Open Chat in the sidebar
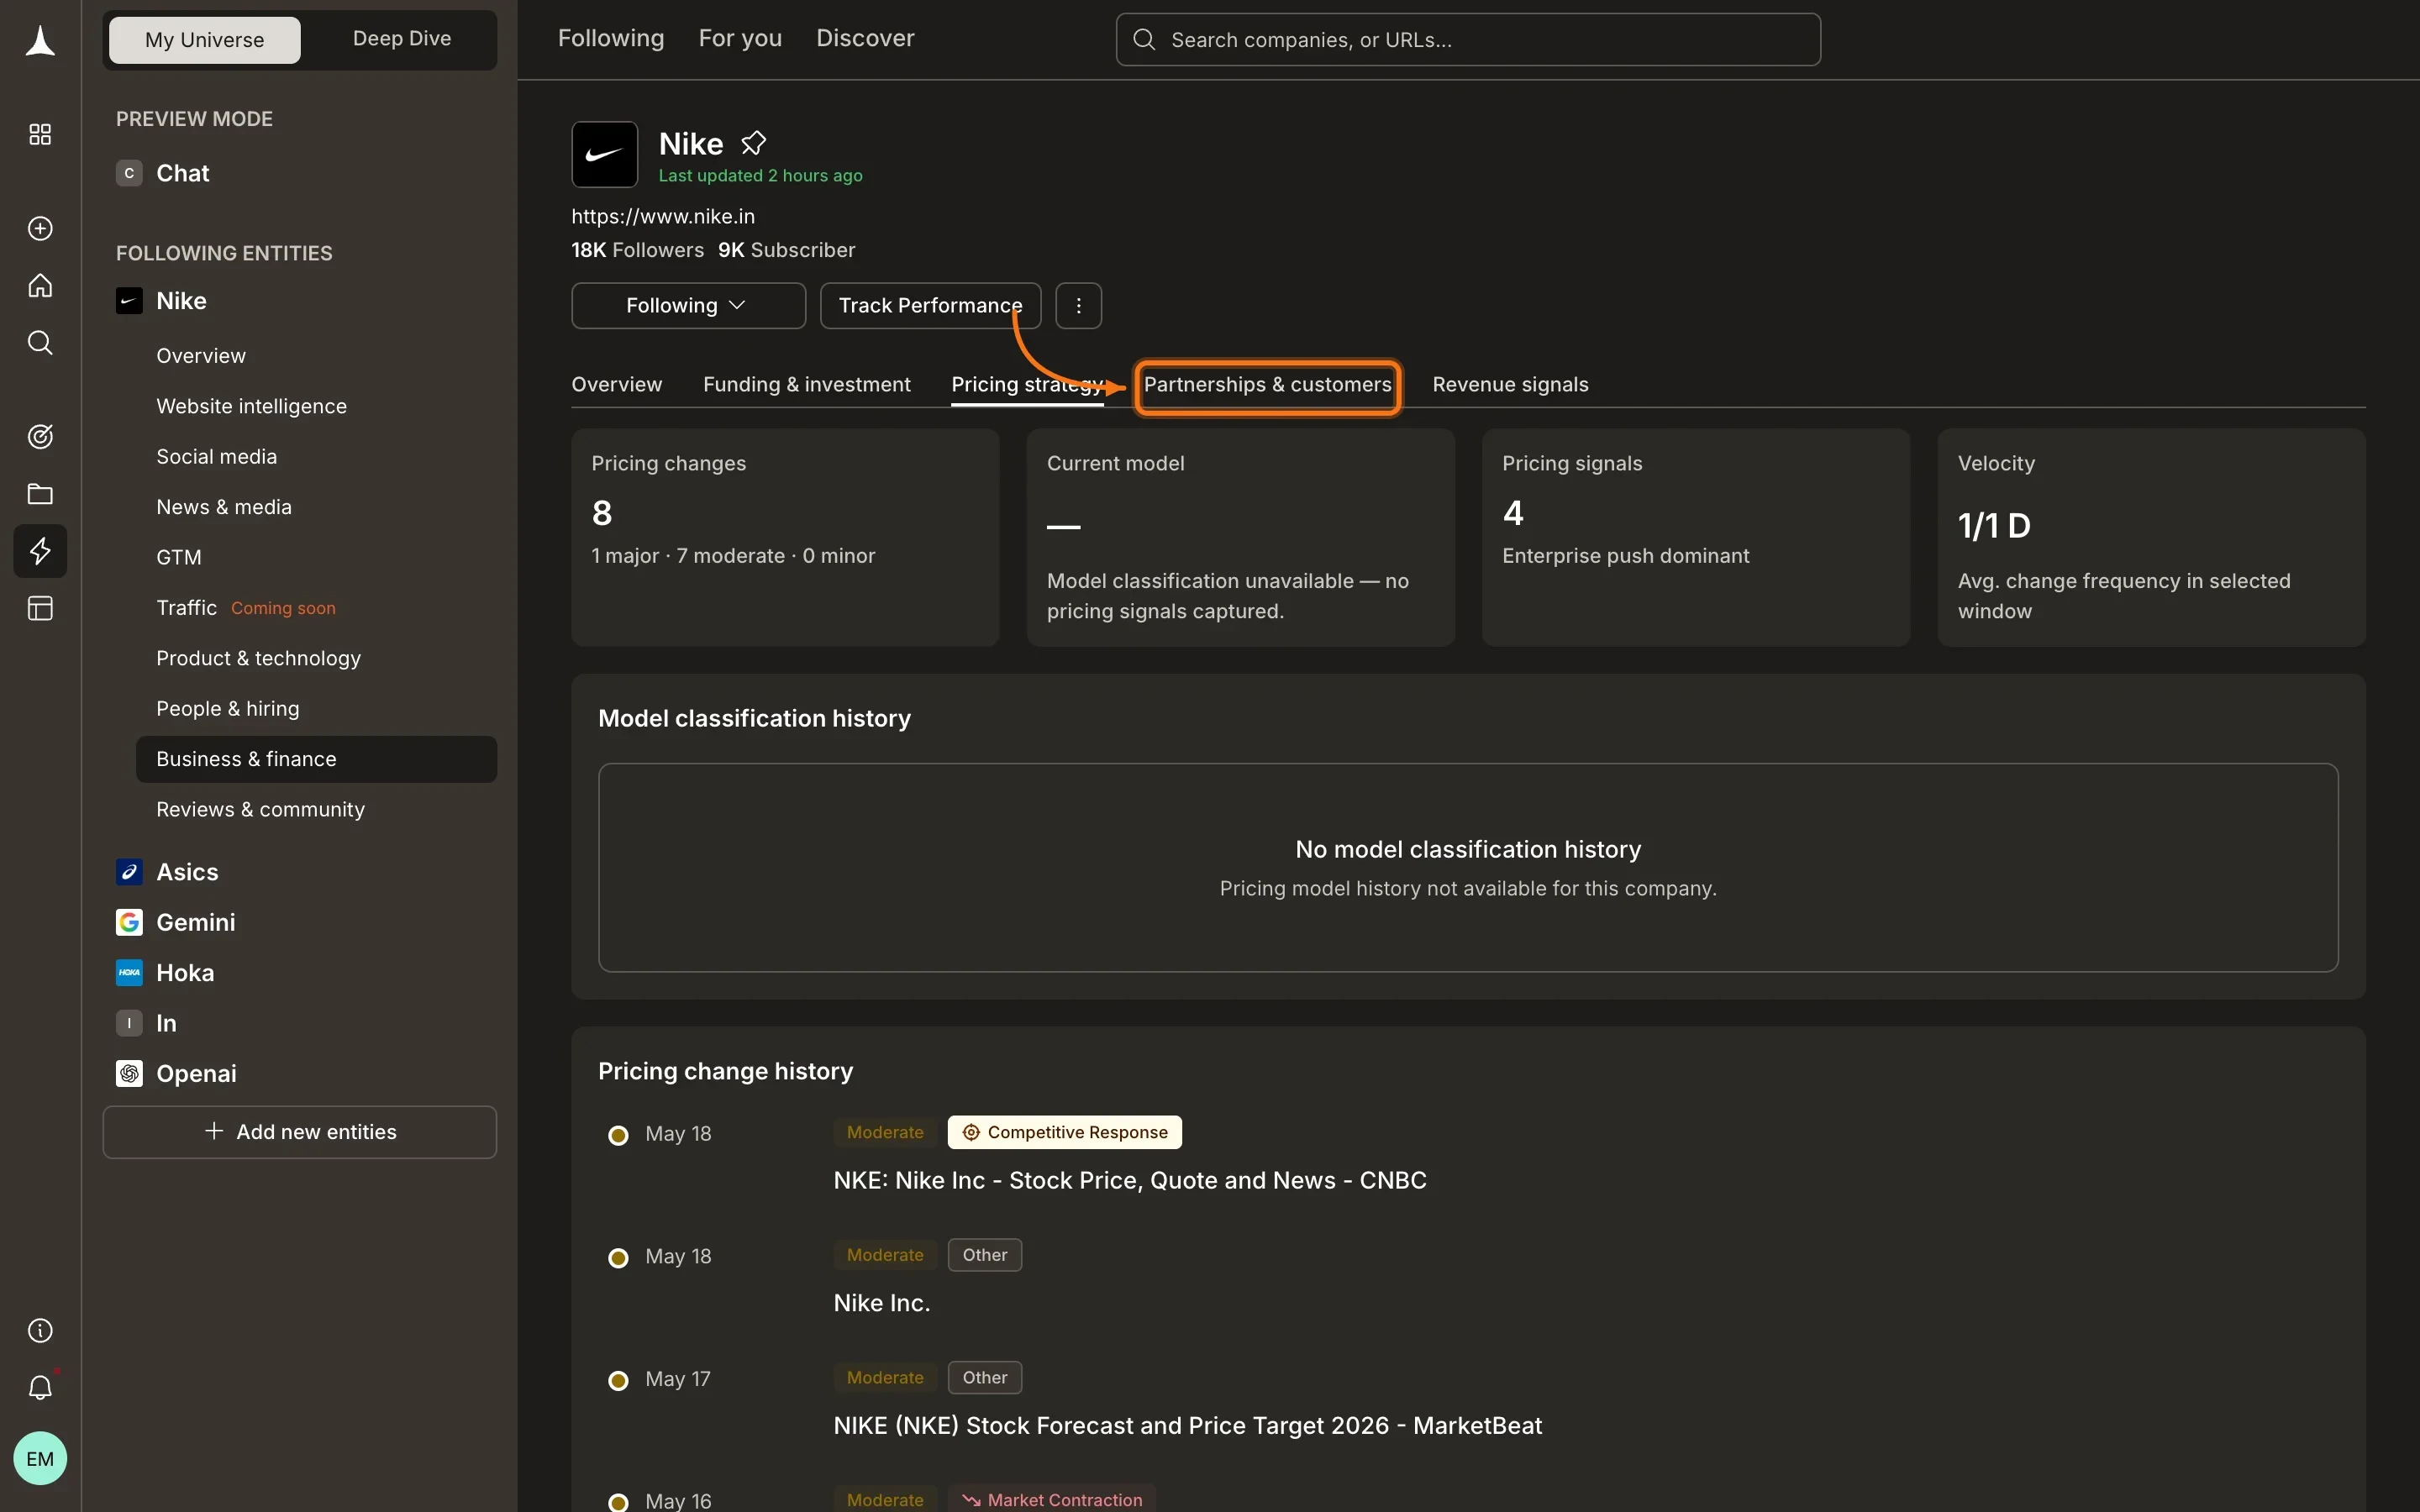 tap(183, 173)
